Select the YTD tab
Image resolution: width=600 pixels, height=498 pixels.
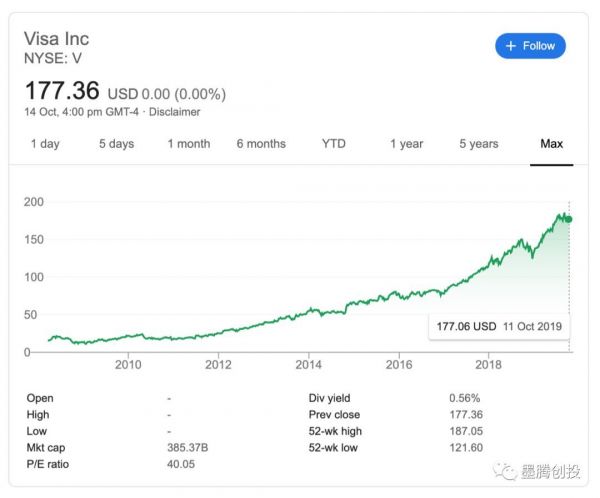coord(334,144)
